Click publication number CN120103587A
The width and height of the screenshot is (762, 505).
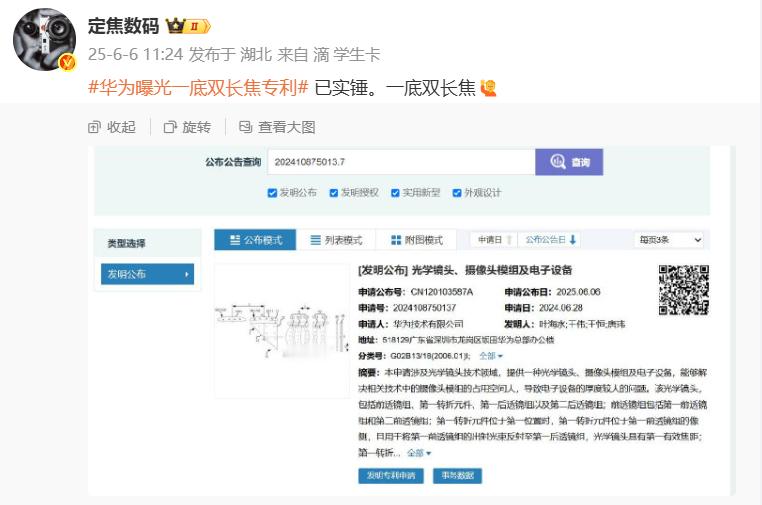tap(441, 292)
